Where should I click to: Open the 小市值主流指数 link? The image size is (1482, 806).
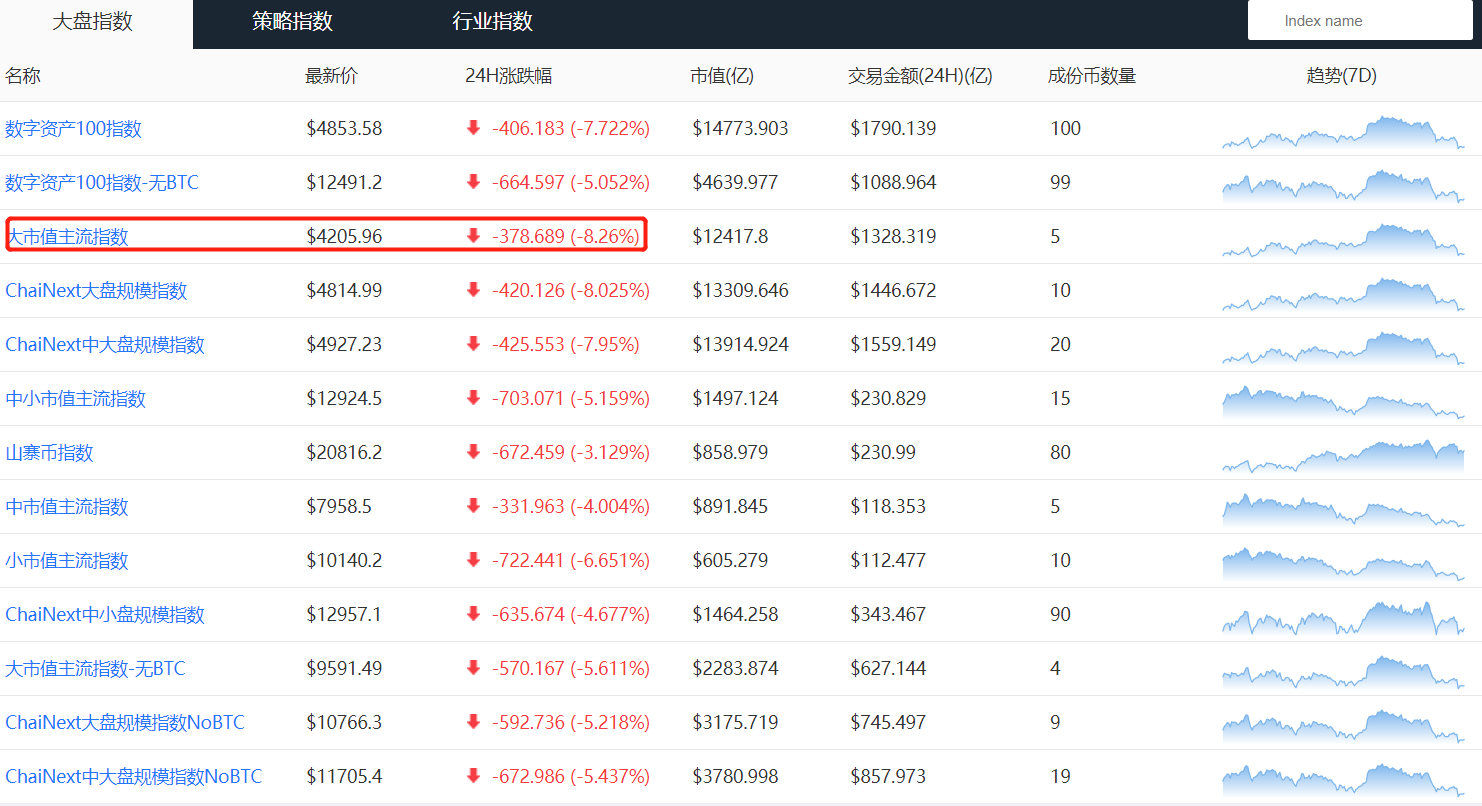point(67,560)
